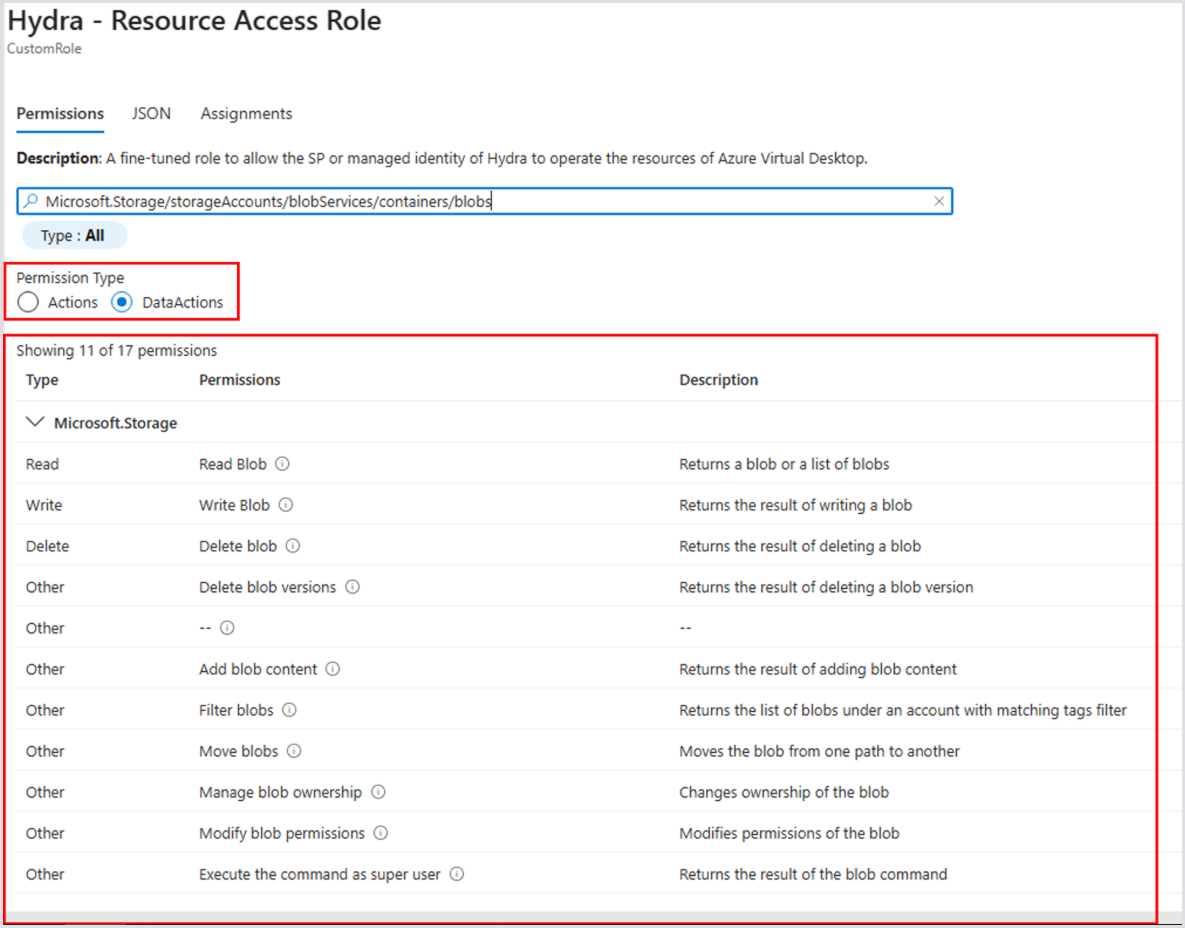Click the Permission Type label
This screenshot has height=928, width=1185.
pyautogui.click(x=70, y=278)
